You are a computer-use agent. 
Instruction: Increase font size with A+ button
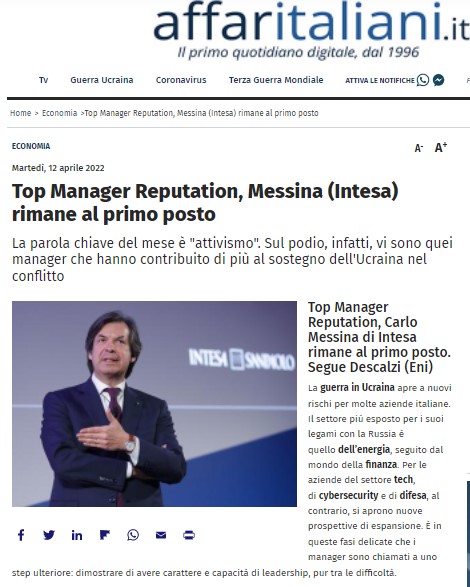point(441,147)
